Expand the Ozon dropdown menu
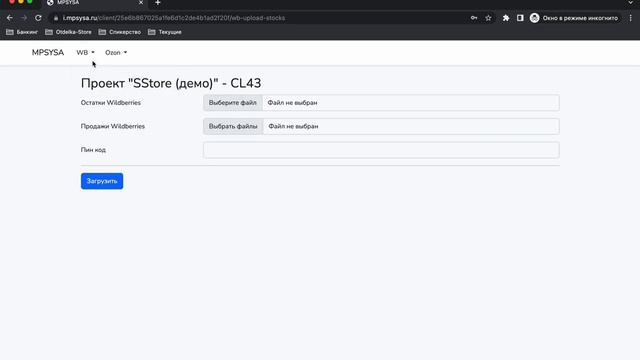 [116, 53]
